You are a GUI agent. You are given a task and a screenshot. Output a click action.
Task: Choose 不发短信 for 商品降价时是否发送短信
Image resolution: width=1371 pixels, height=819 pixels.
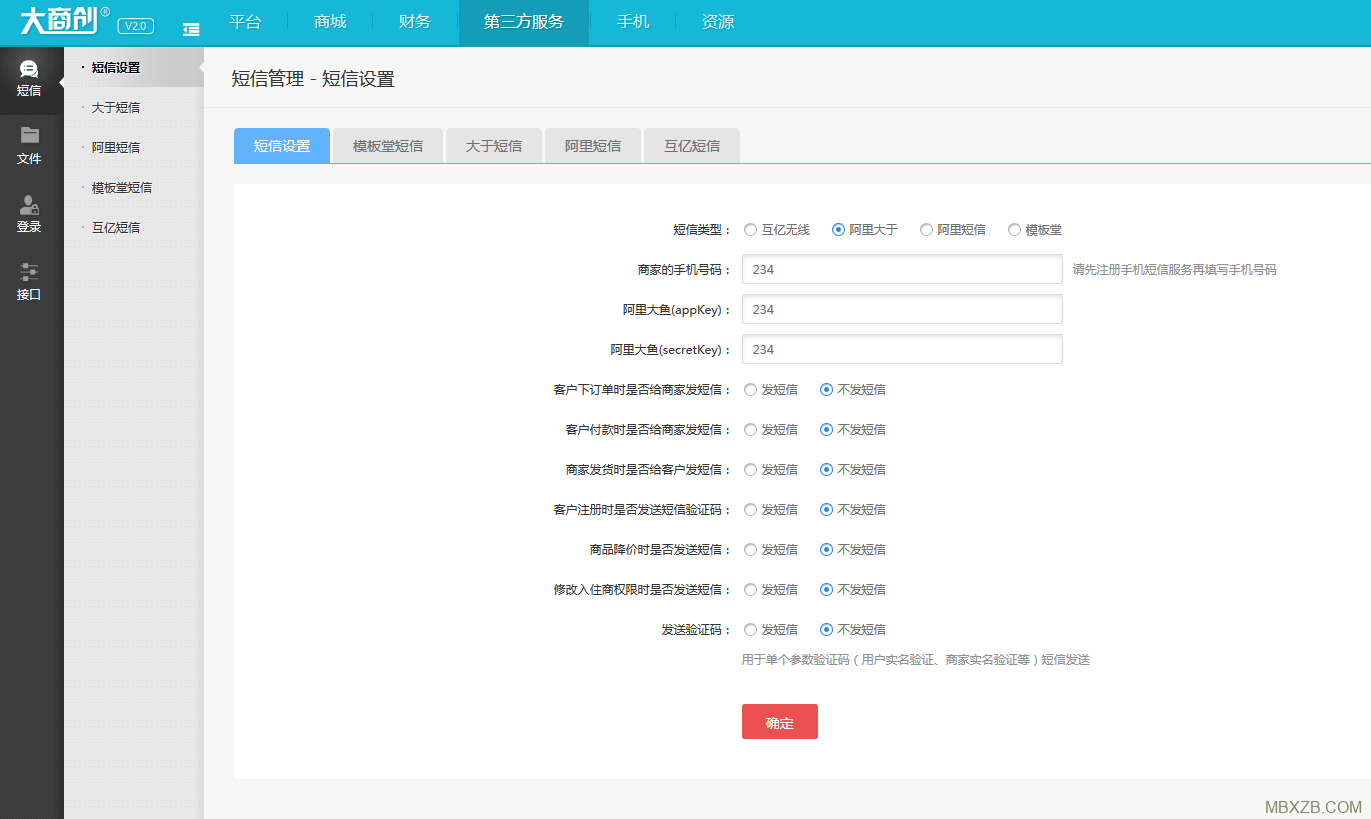[x=826, y=550]
